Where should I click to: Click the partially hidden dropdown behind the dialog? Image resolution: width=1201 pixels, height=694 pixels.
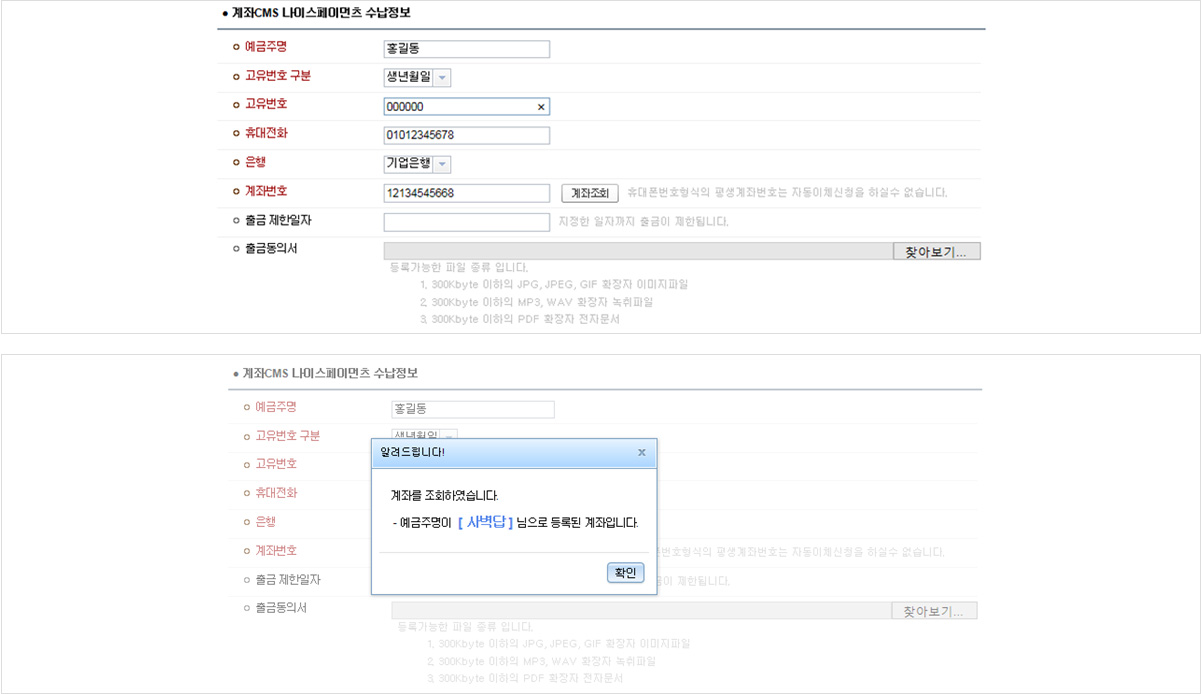[450, 435]
